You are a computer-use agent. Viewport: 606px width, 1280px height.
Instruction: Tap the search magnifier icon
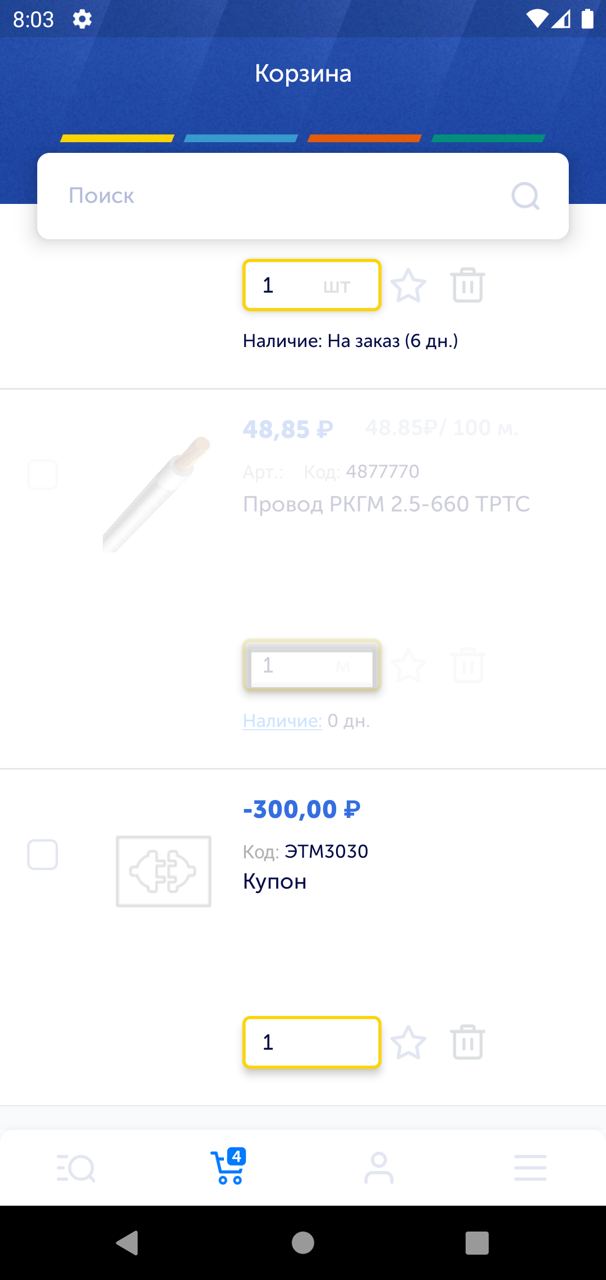tap(526, 196)
